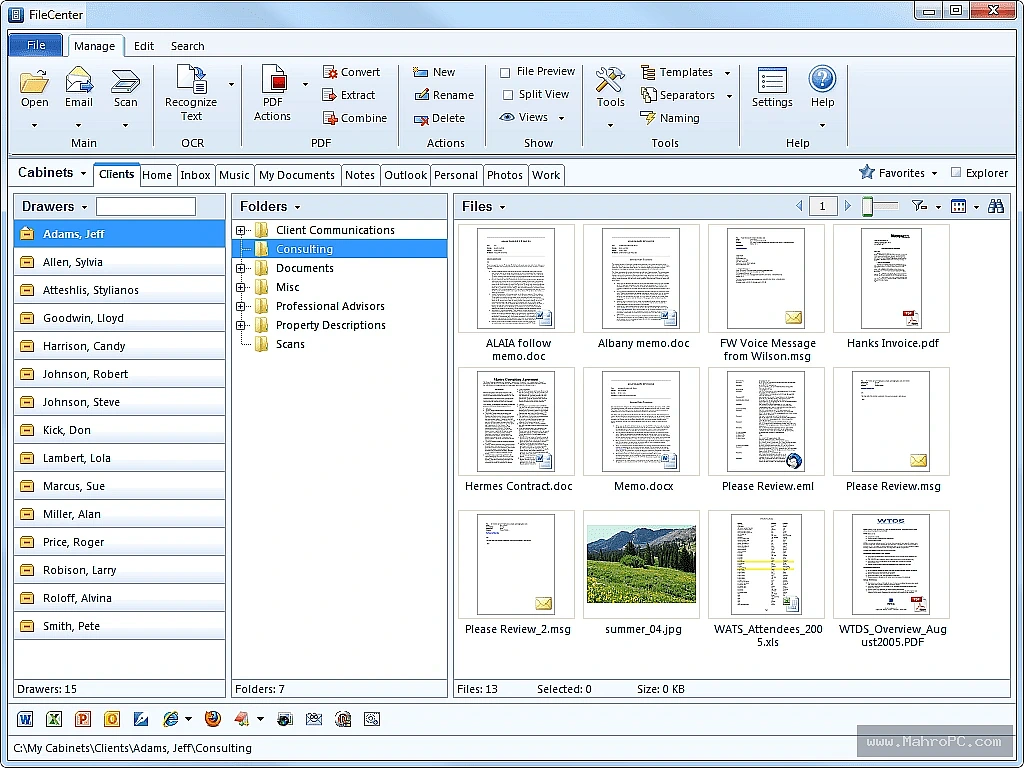Open the Tools hammer-and-wrench icon

pos(611,80)
